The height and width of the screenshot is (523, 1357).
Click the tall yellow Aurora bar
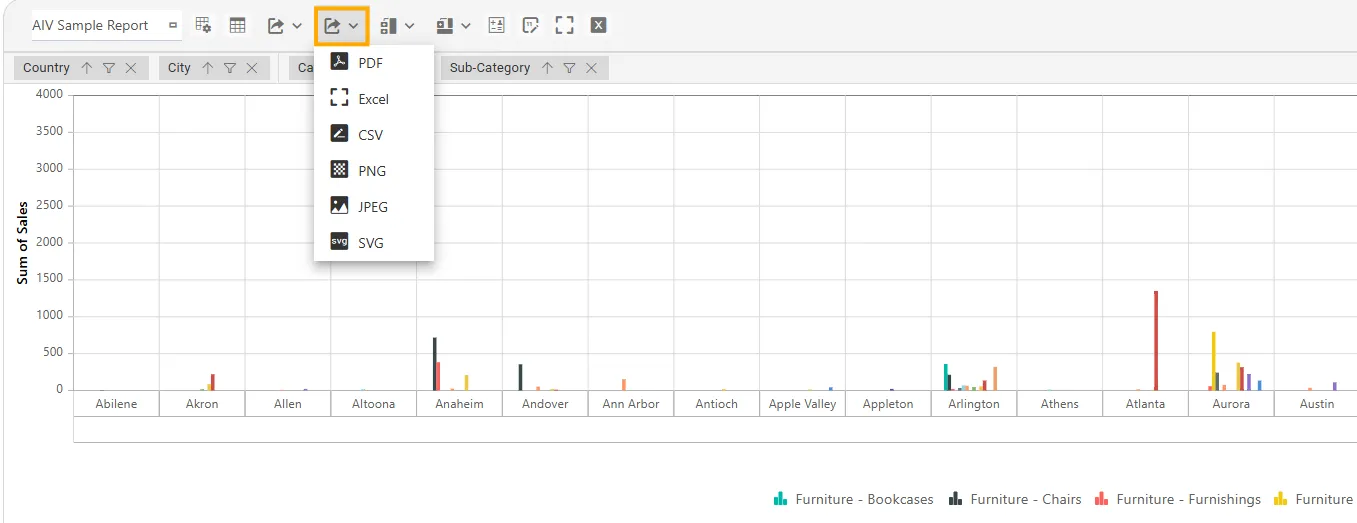1214,361
